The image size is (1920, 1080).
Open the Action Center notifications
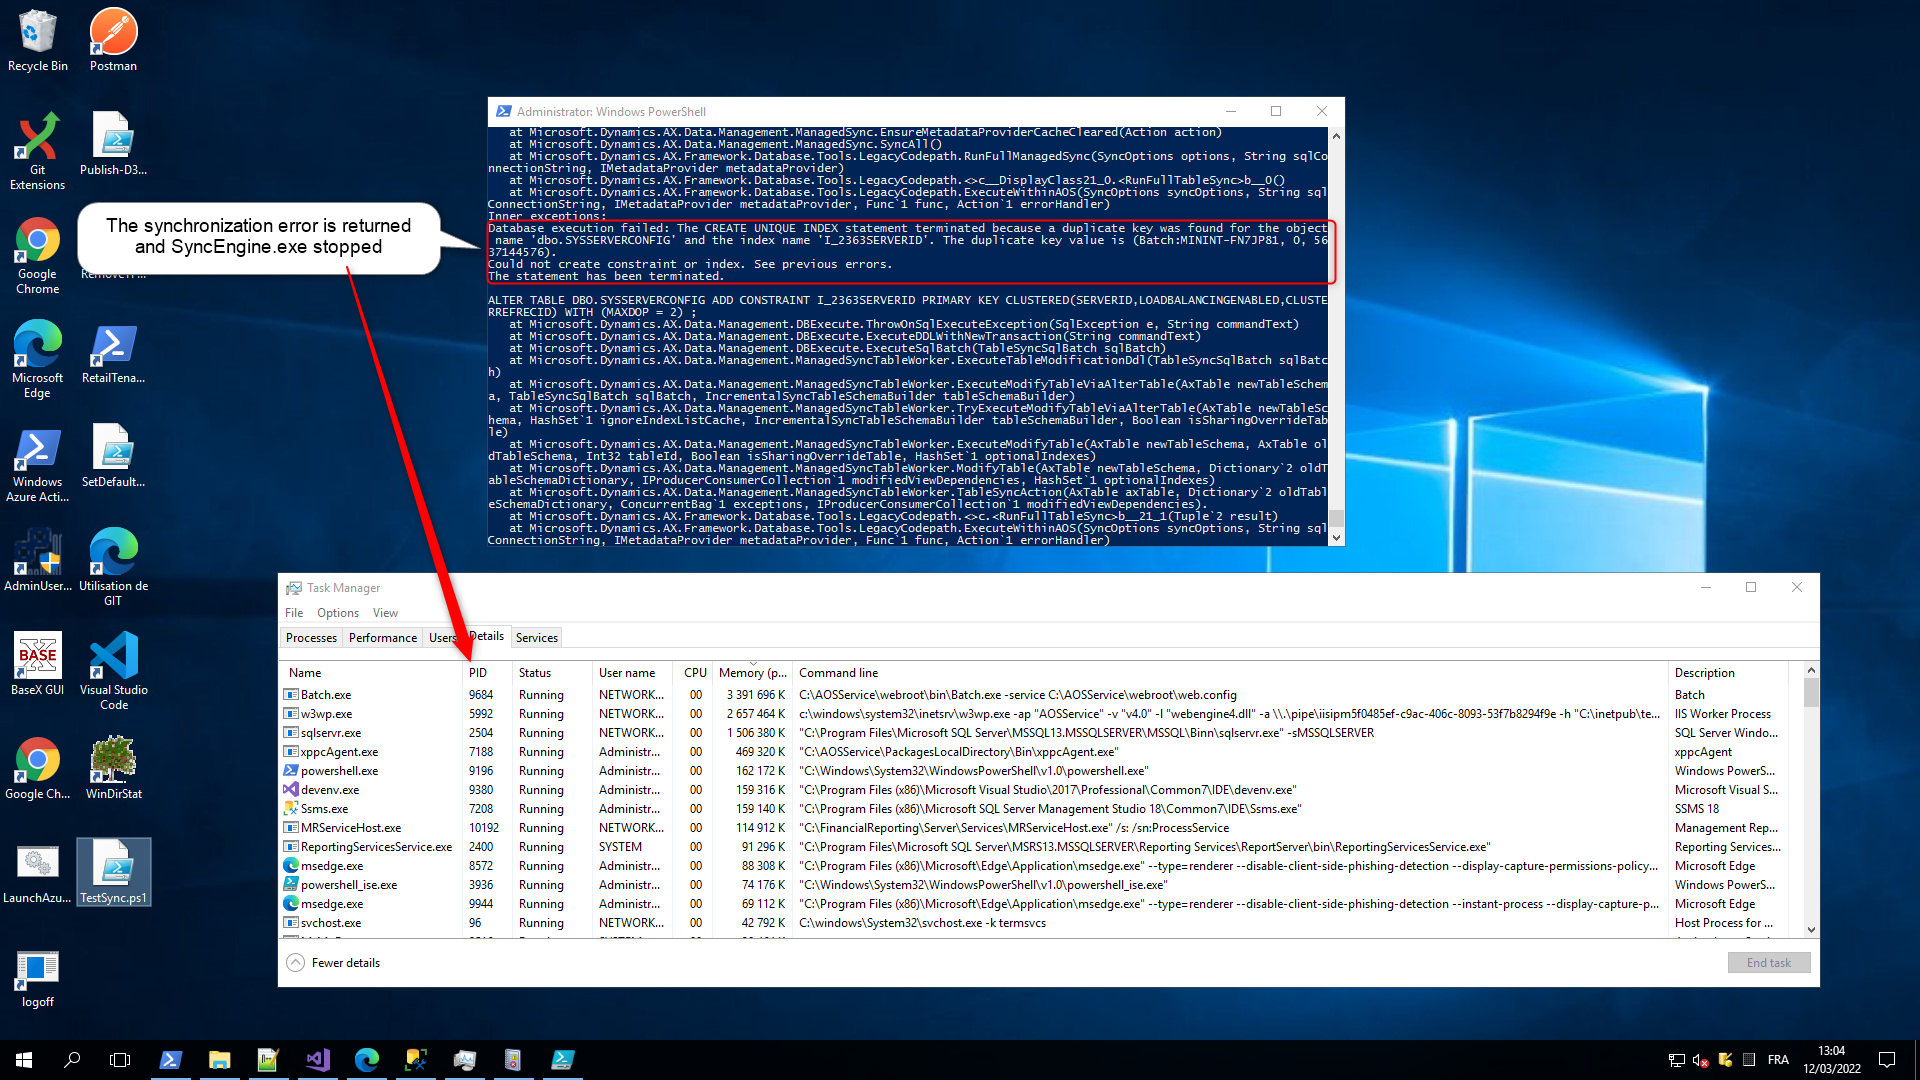click(1888, 1060)
